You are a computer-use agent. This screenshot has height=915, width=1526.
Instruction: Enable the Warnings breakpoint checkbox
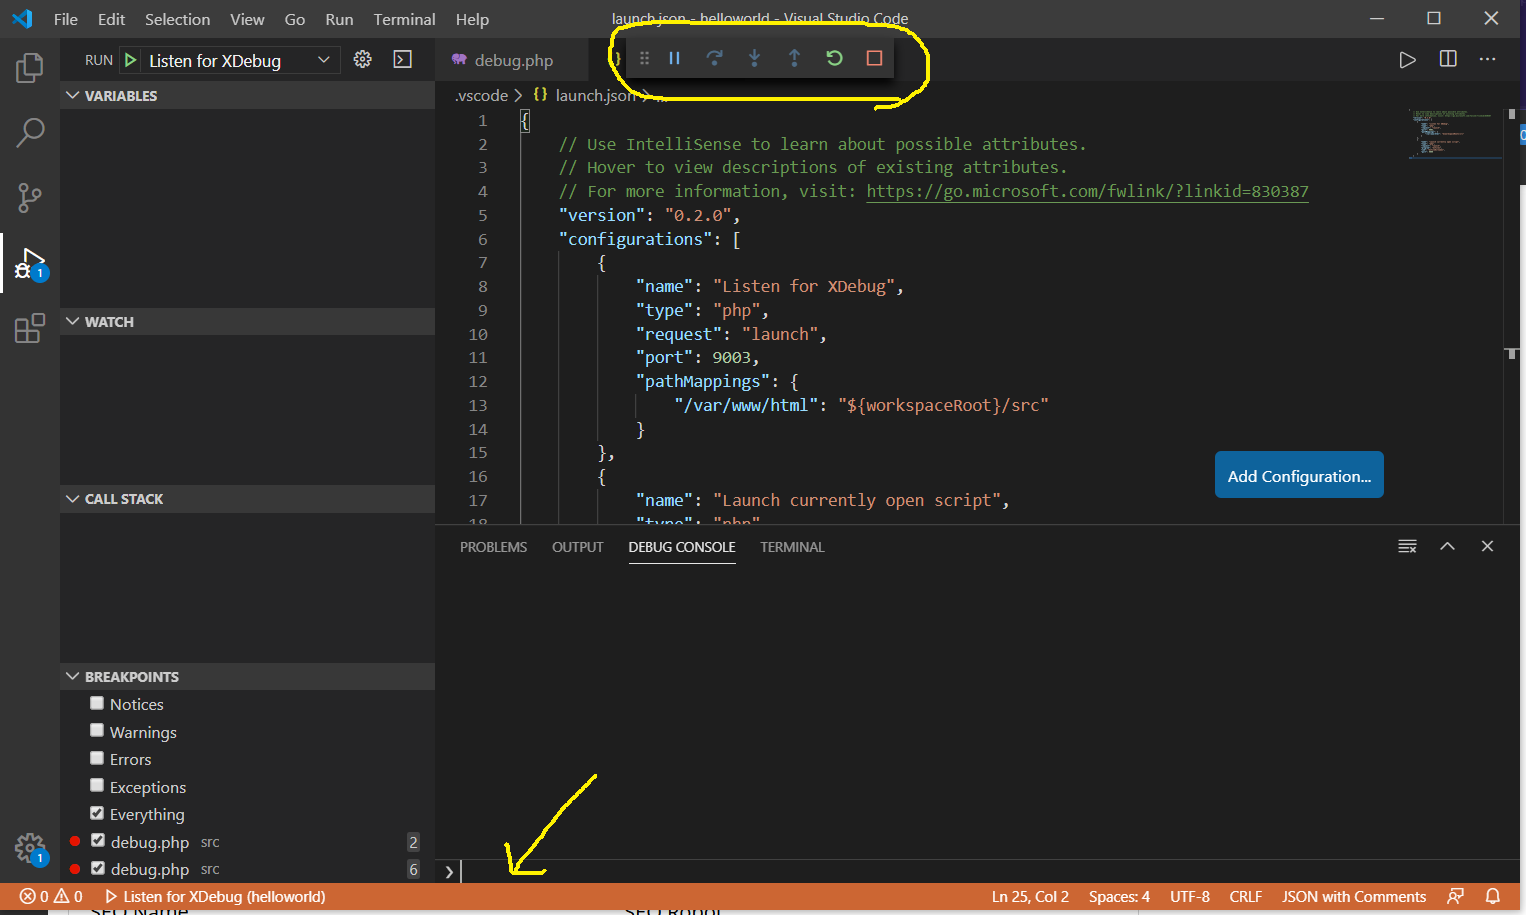(x=97, y=730)
